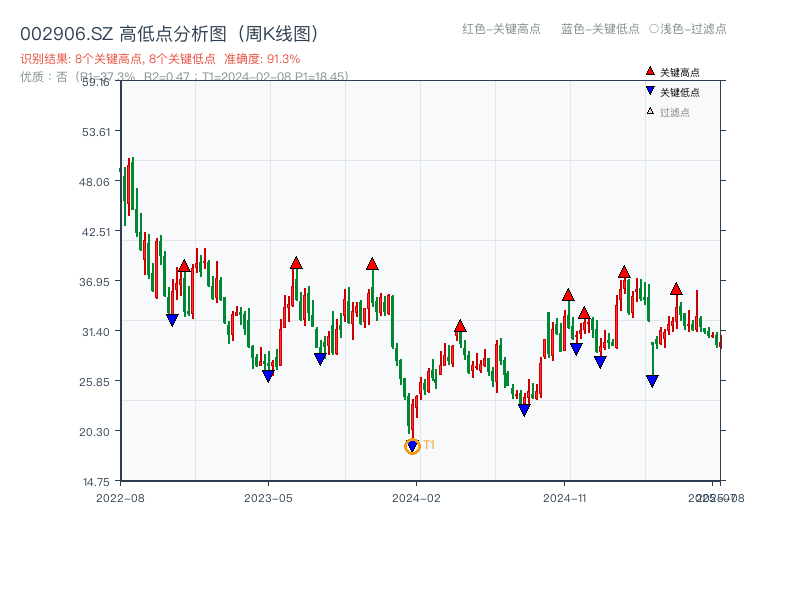The image size is (800, 600).
Task: Click the earliest red key-high triangle
Action: point(185,266)
